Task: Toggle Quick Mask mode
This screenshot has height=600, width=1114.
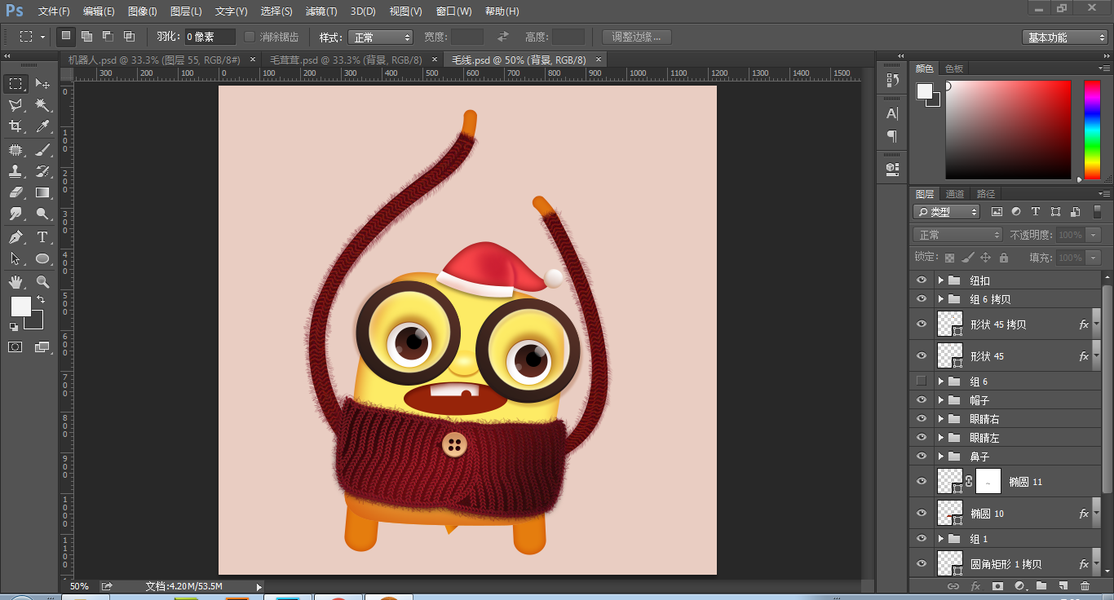Action: click(16, 347)
